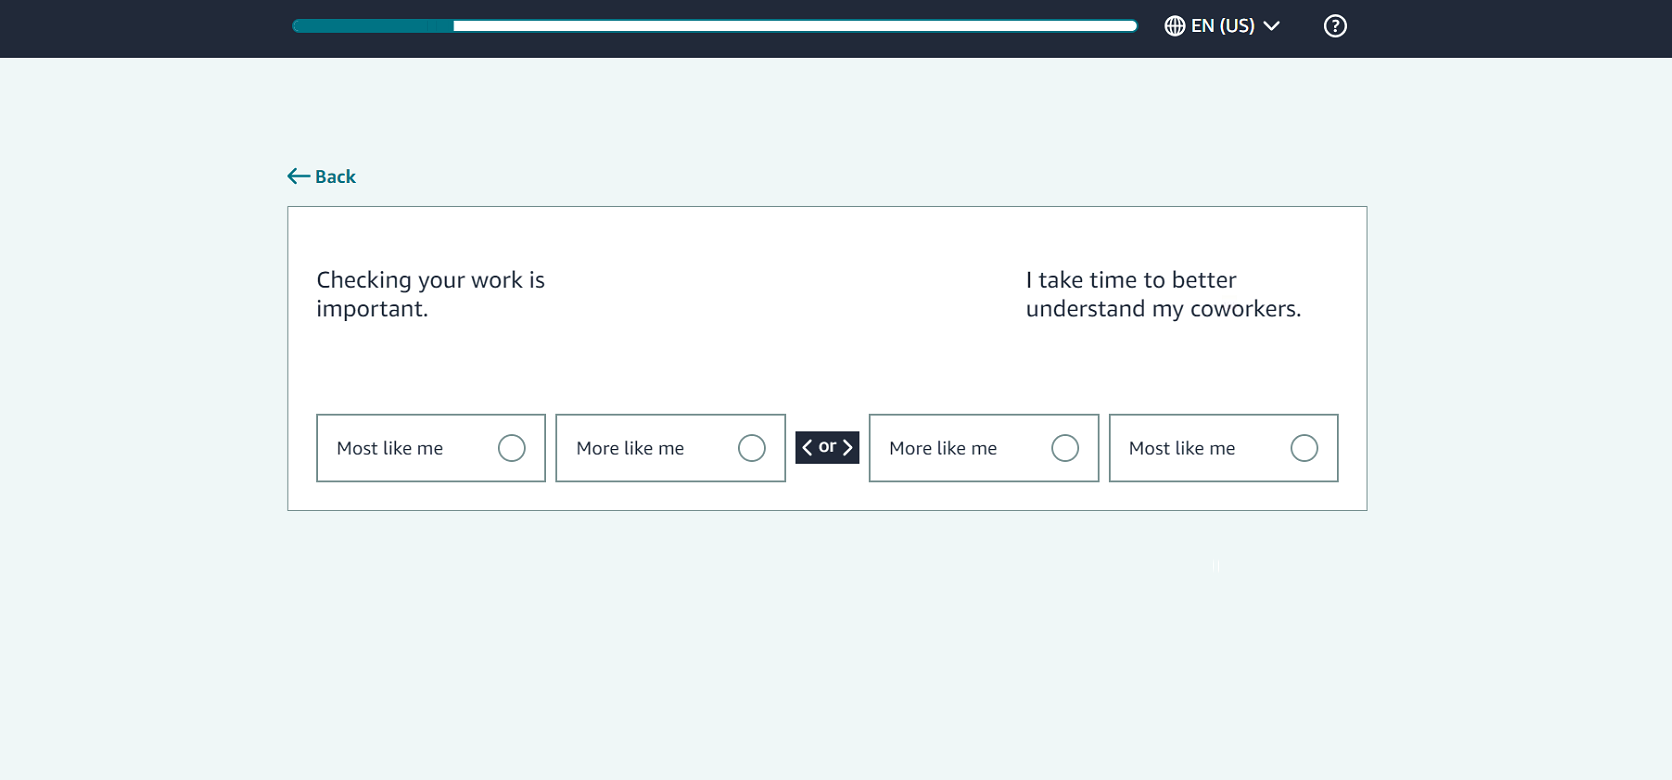Click the statement 'Checking your work is important.'
1672x780 pixels.
[431, 294]
